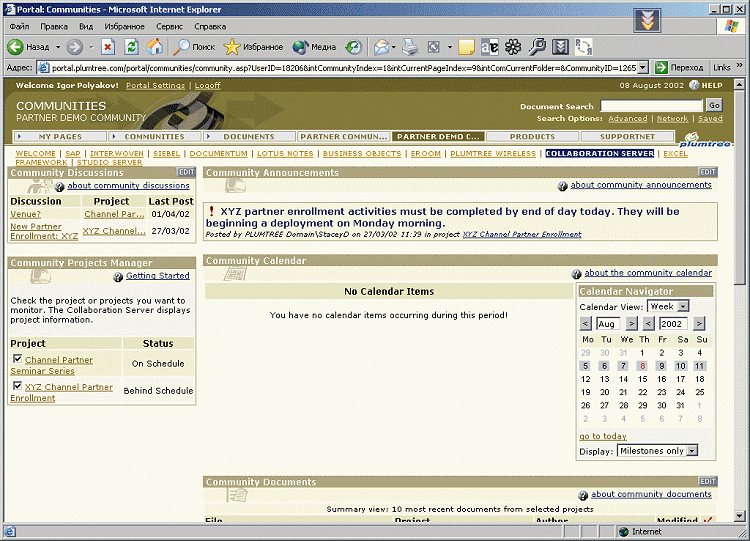Image resolution: width=750 pixels, height=541 pixels.
Task: Open the Display Milestones only dropdown
Action: point(692,451)
